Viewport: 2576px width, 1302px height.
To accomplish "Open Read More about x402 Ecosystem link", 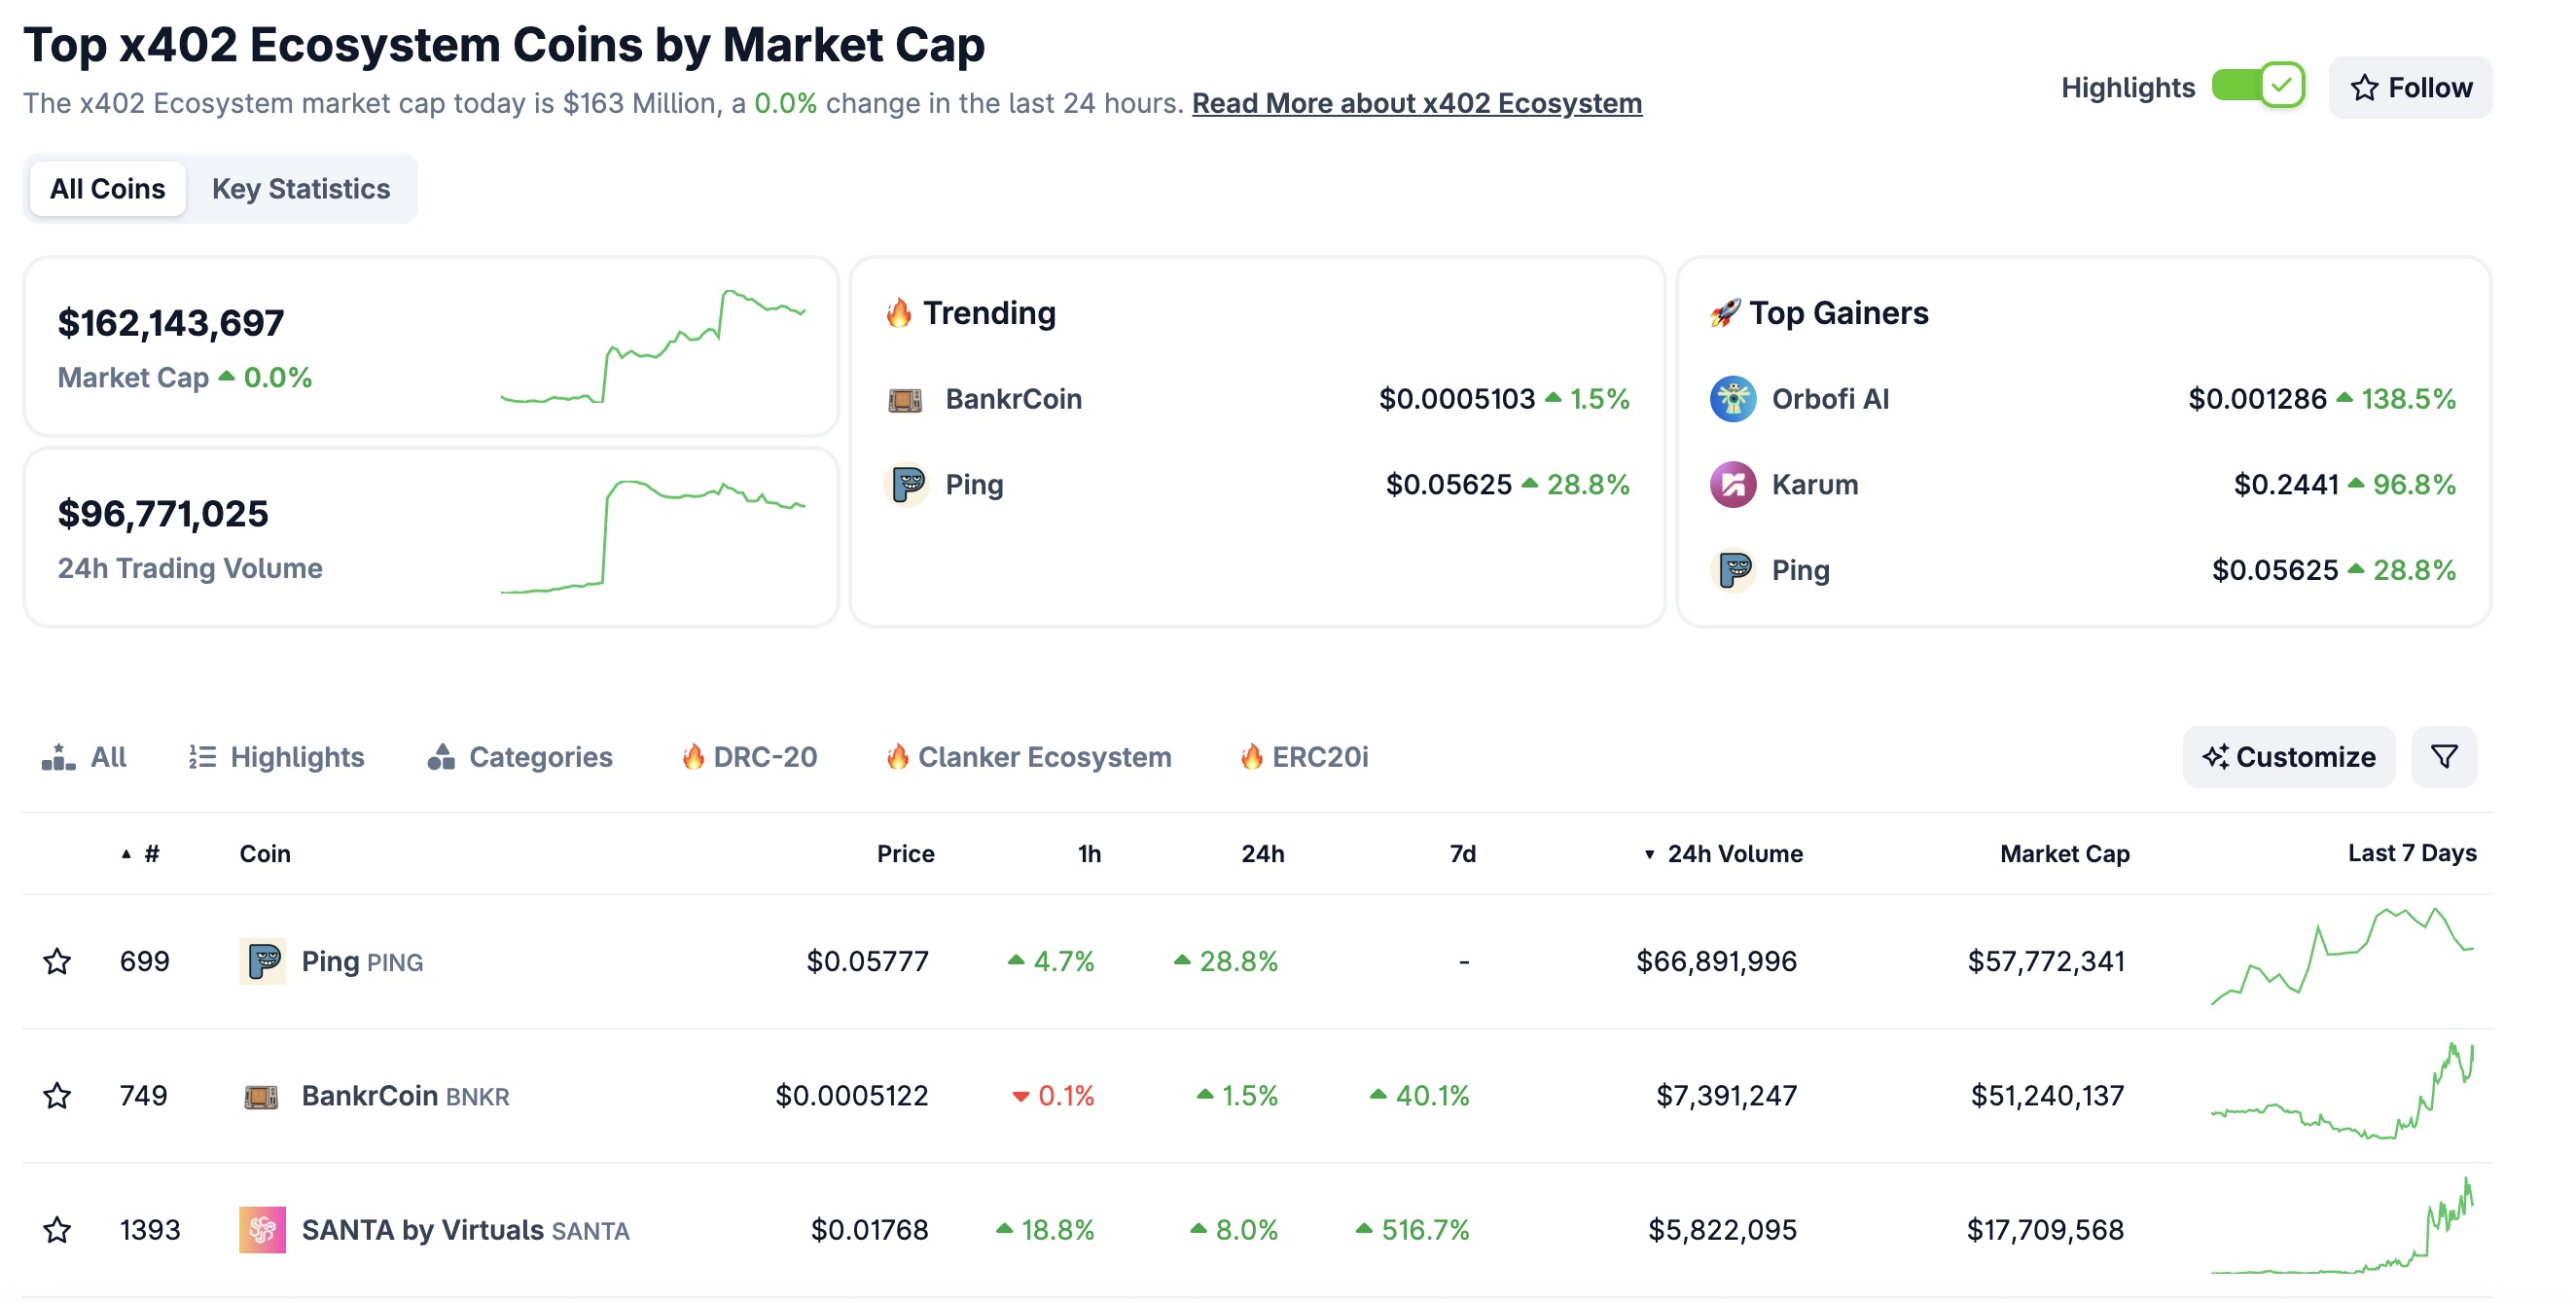I will click(1416, 103).
